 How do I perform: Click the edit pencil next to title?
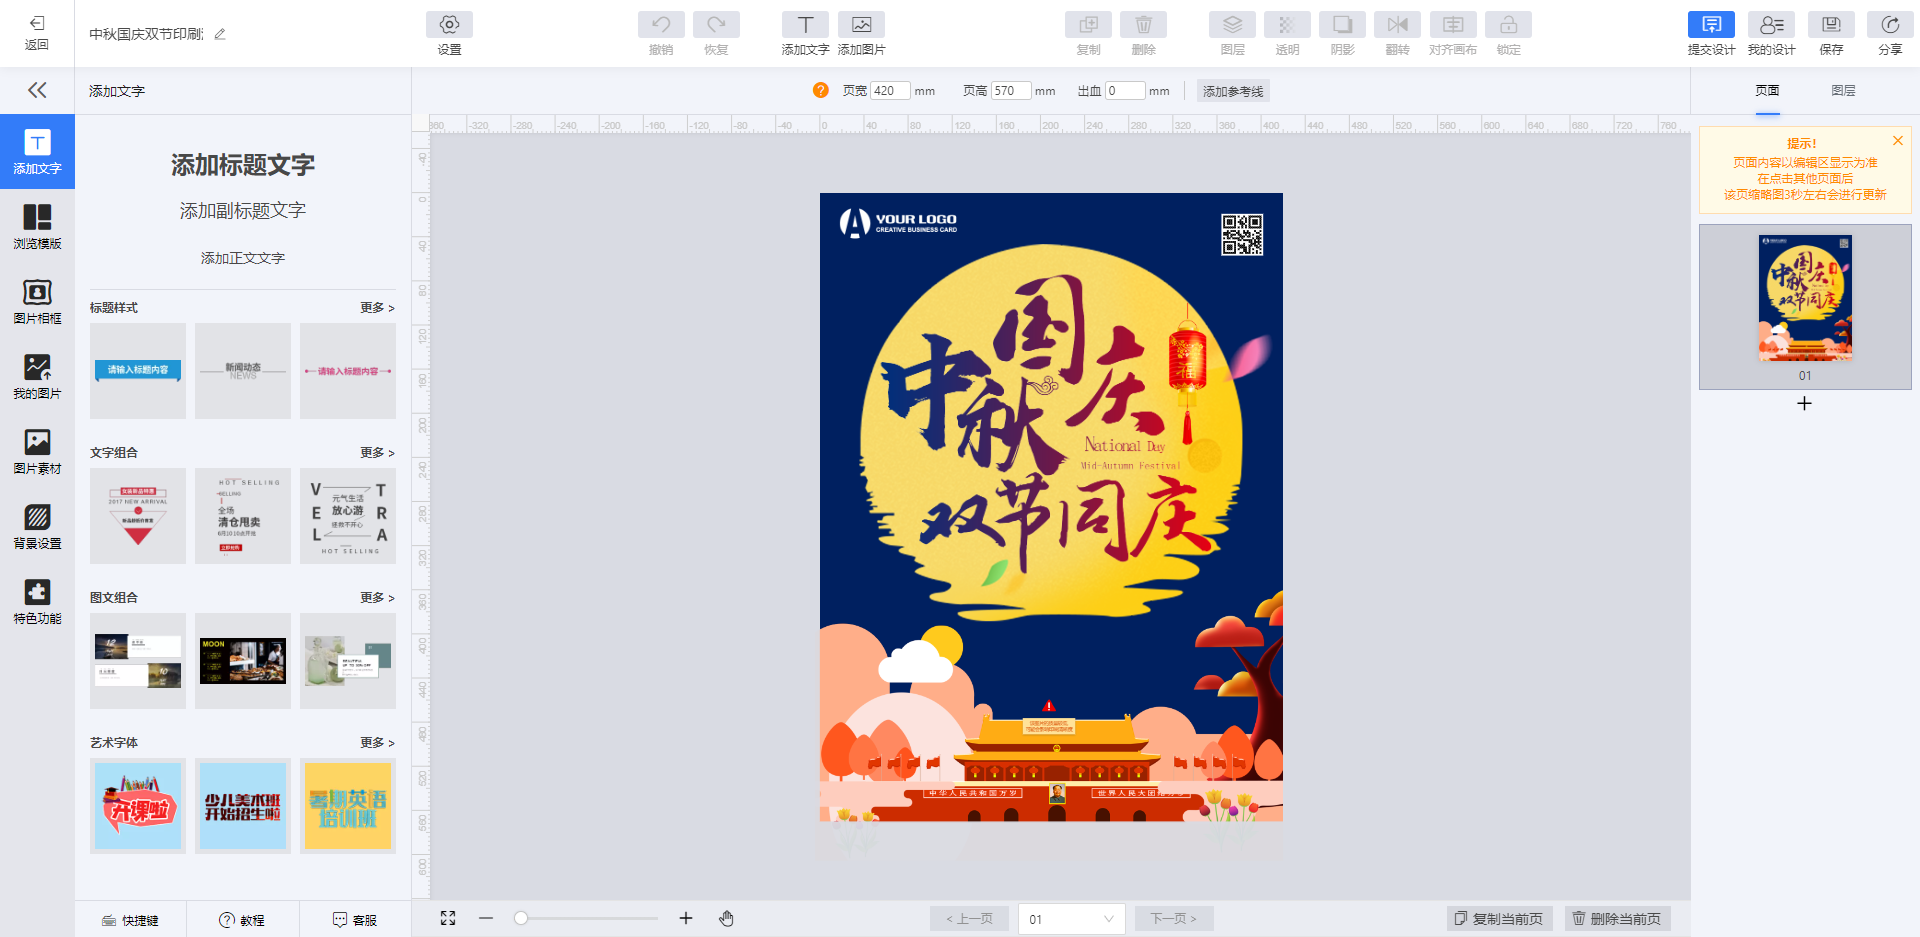click(x=220, y=34)
